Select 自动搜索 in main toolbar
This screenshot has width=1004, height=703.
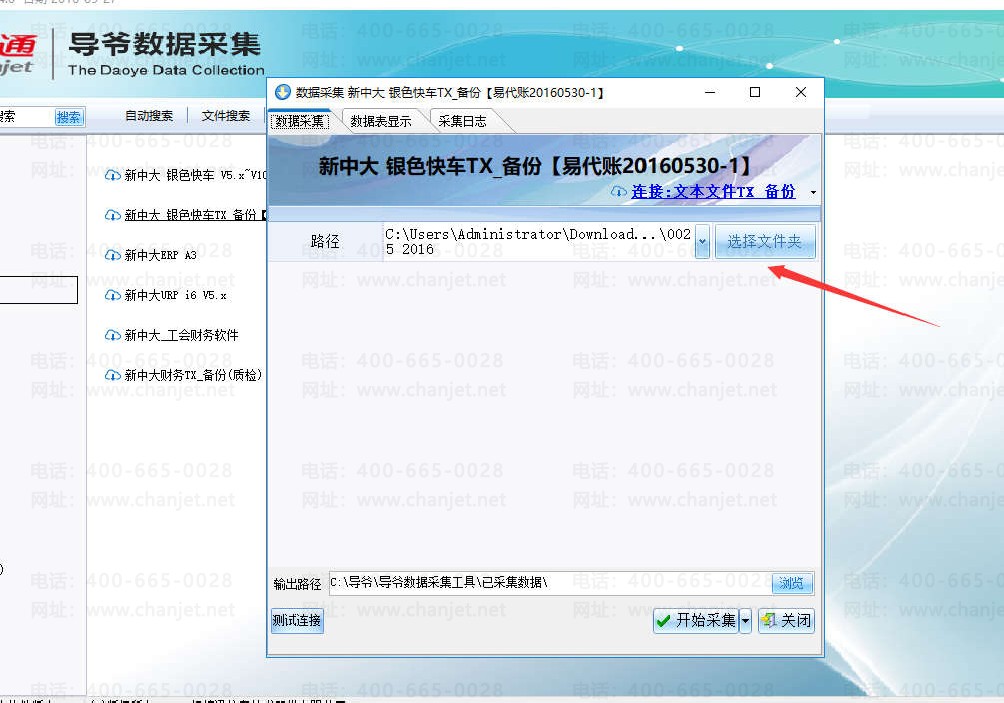tap(149, 115)
